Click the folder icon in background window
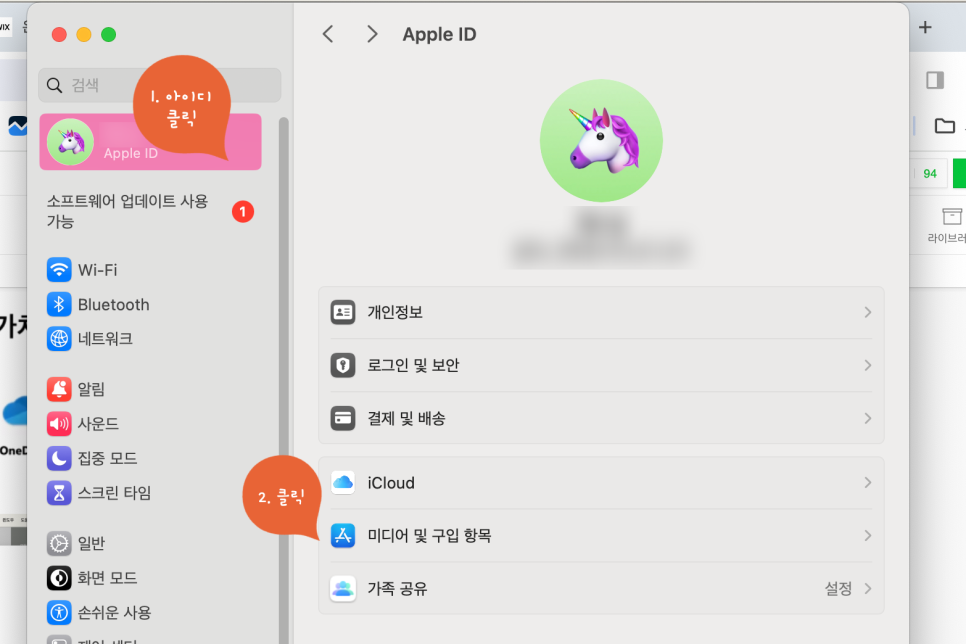Viewport: 966px width, 644px height. (x=944, y=126)
